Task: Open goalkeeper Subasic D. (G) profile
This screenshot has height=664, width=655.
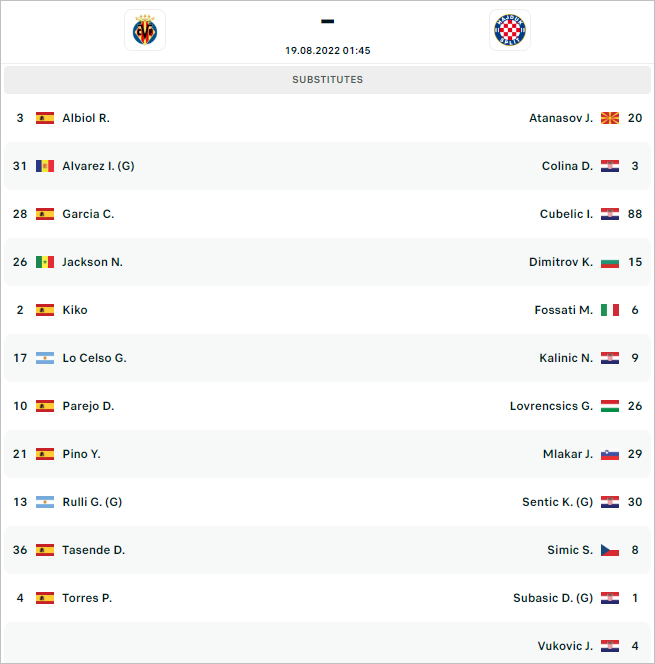Action: point(553,598)
